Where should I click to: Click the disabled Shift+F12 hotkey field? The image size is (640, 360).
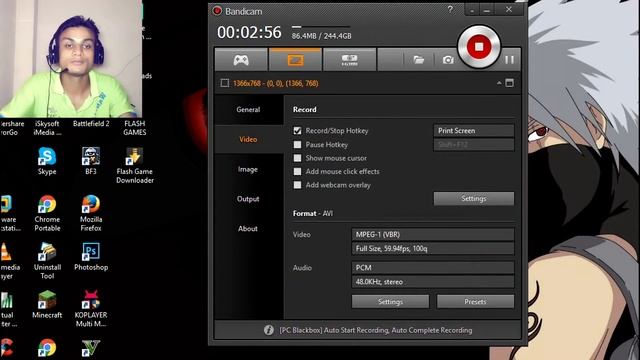473,144
